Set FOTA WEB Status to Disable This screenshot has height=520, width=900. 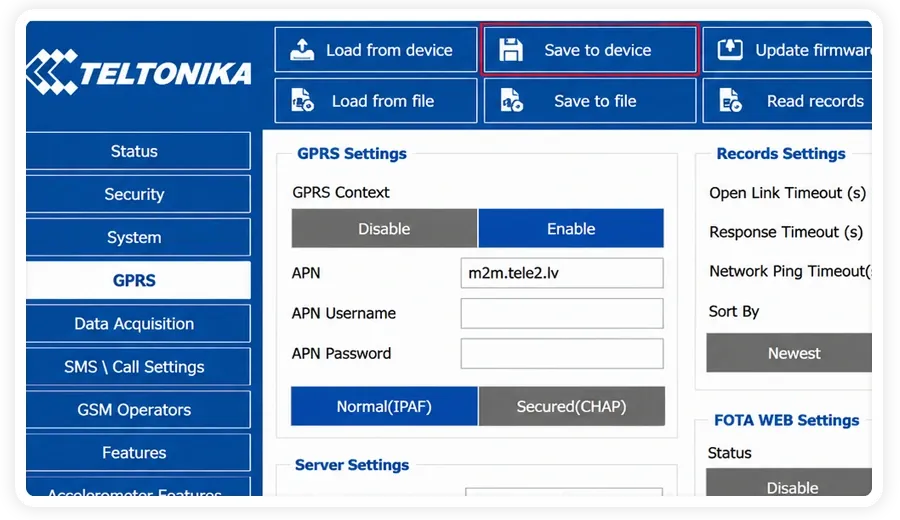point(789,483)
